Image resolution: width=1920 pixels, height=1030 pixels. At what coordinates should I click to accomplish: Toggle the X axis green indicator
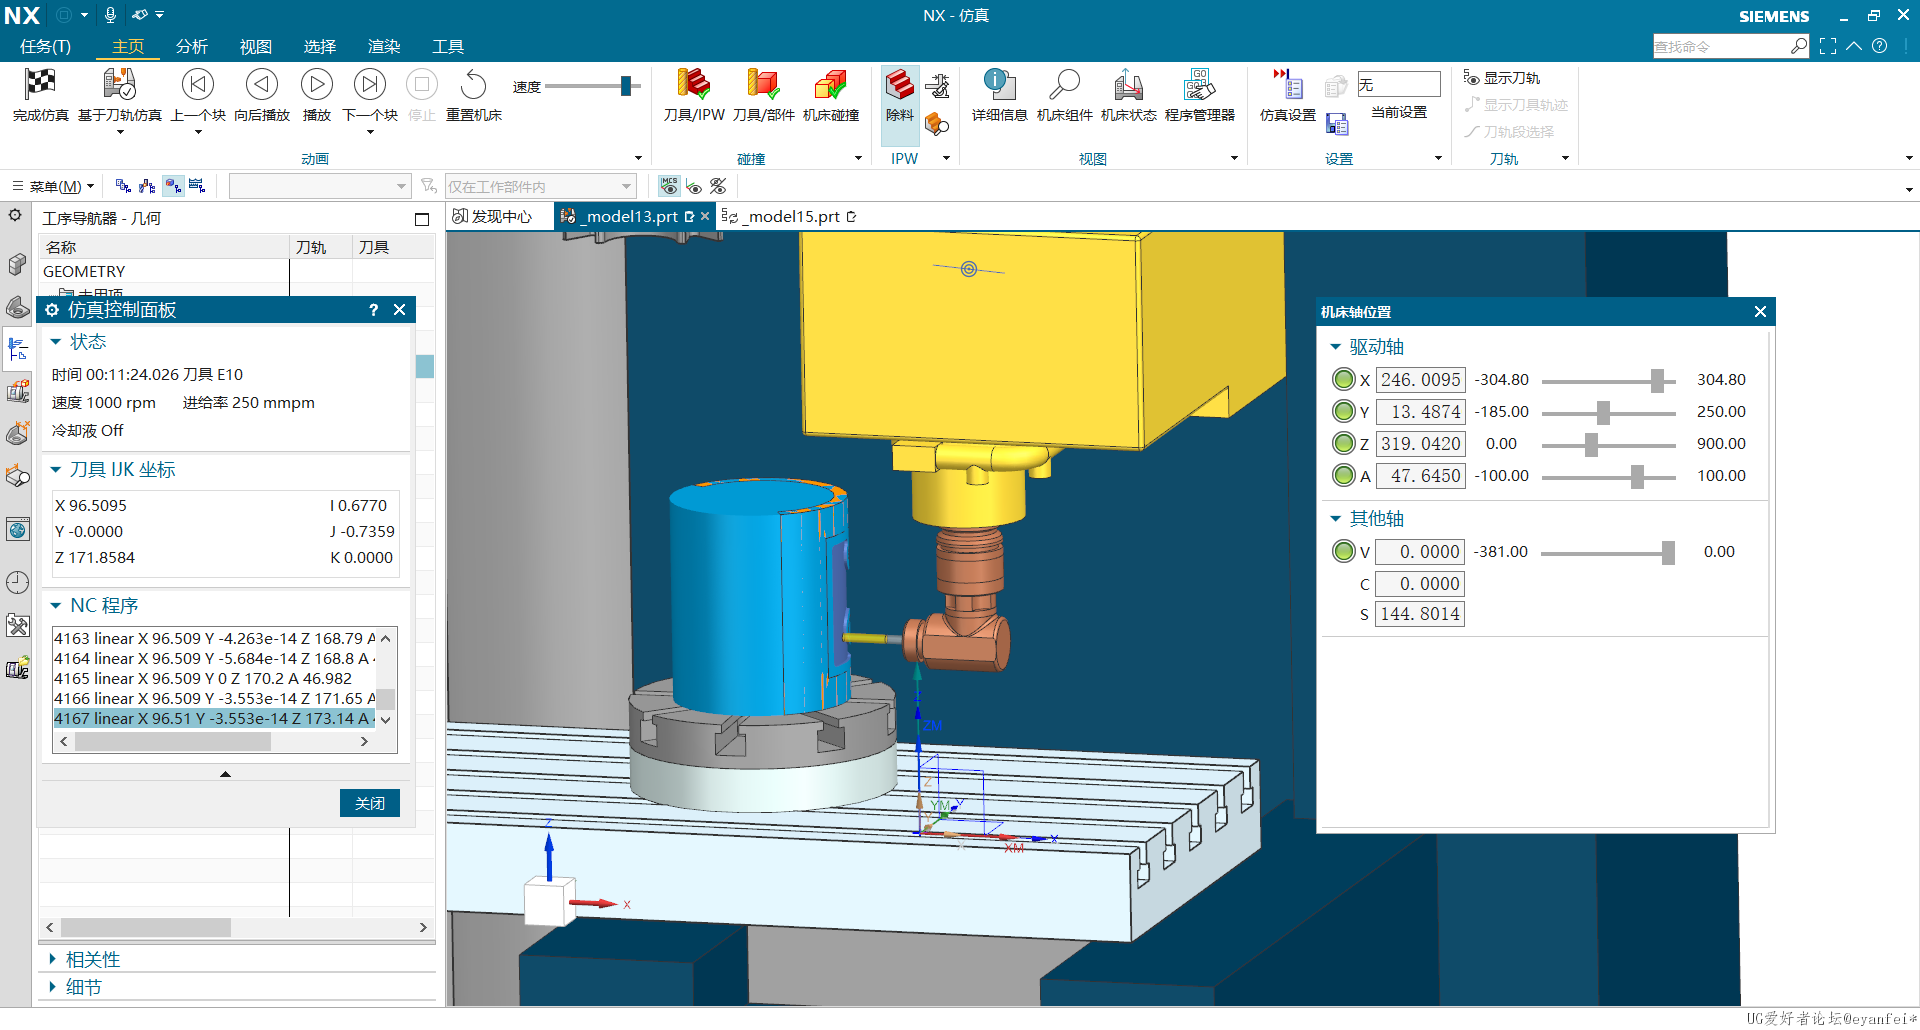pos(1344,380)
